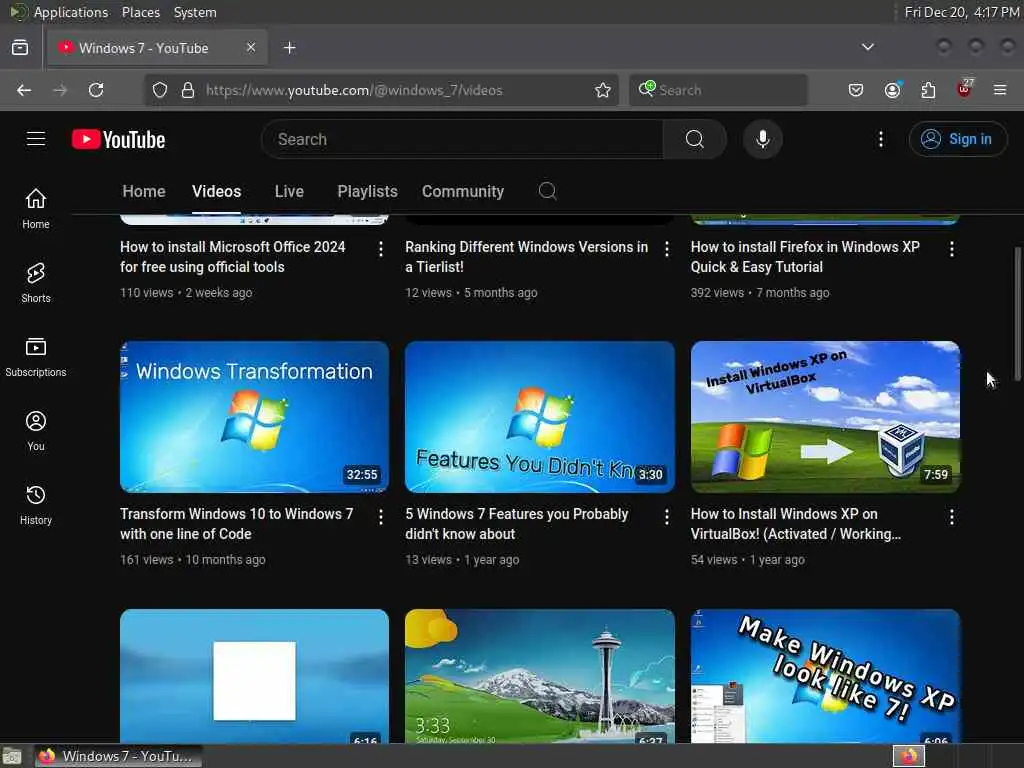
Task: Play Make Windows XP look like 7 thumbnail
Action: tap(825, 676)
